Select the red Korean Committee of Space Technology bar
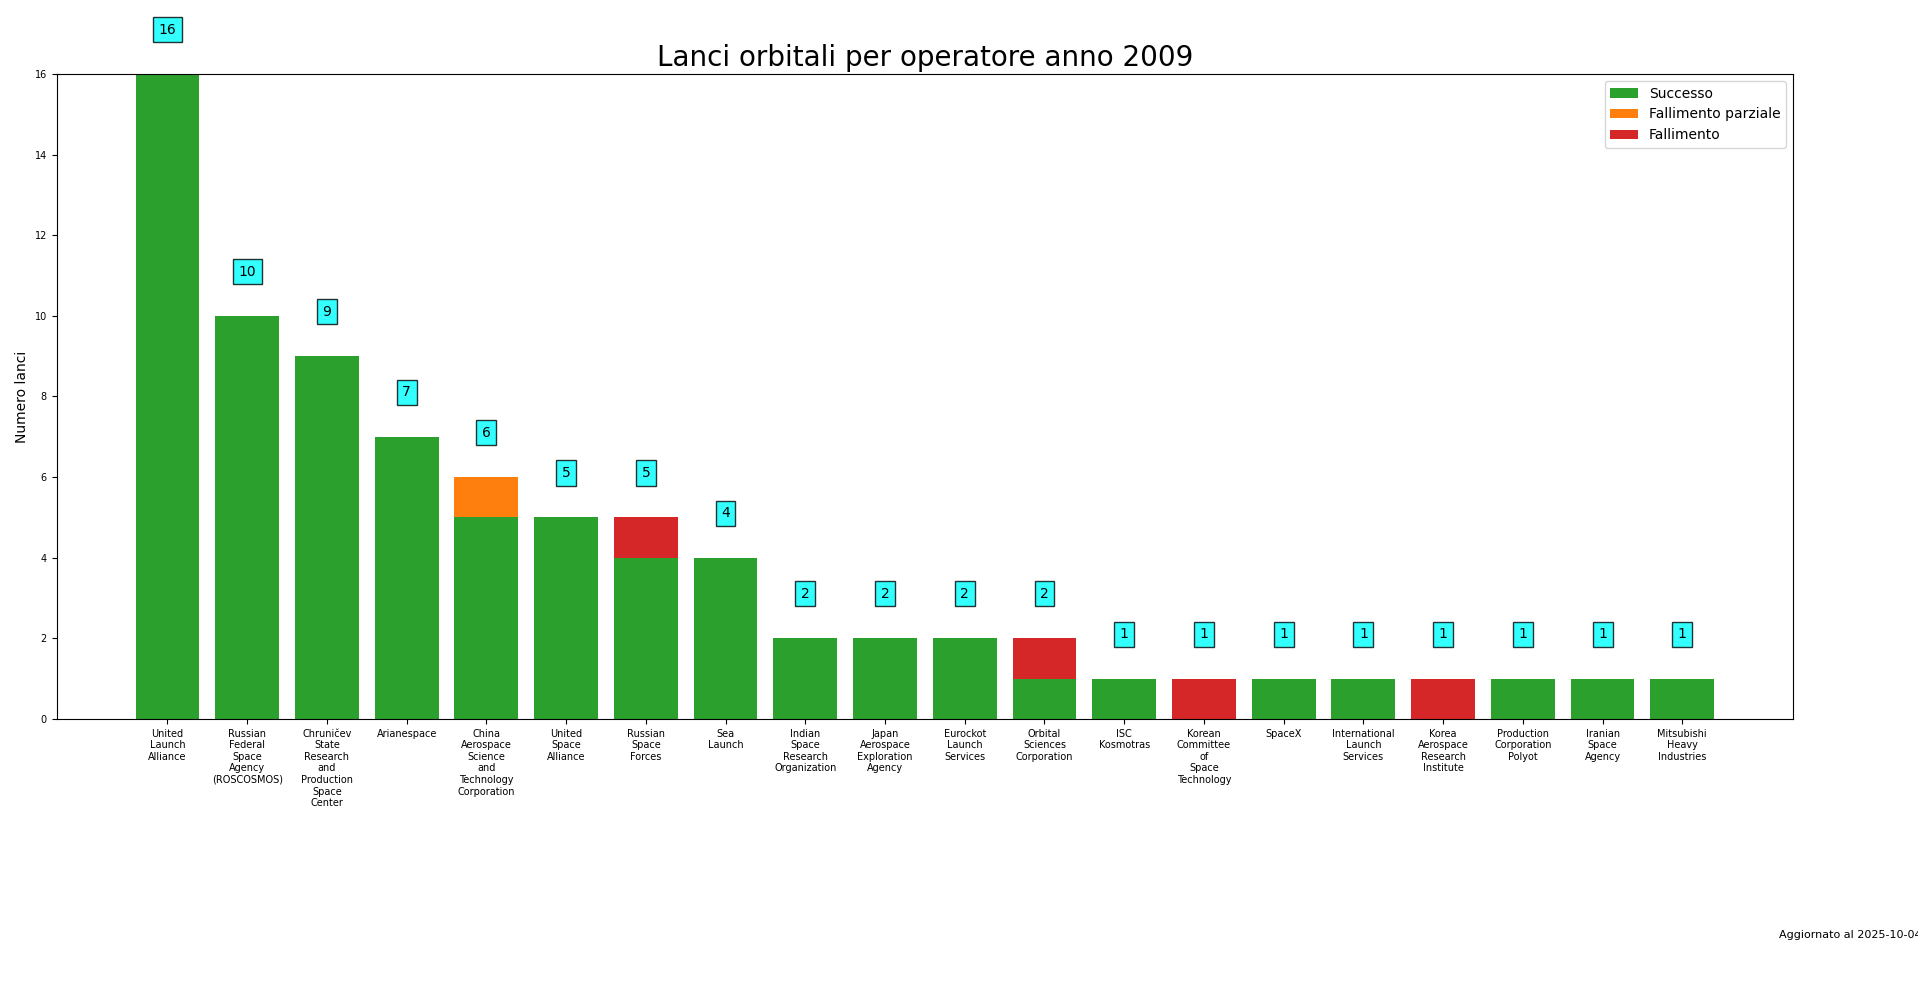Image resolution: width=1918 pixels, height=998 pixels. click(1204, 699)
